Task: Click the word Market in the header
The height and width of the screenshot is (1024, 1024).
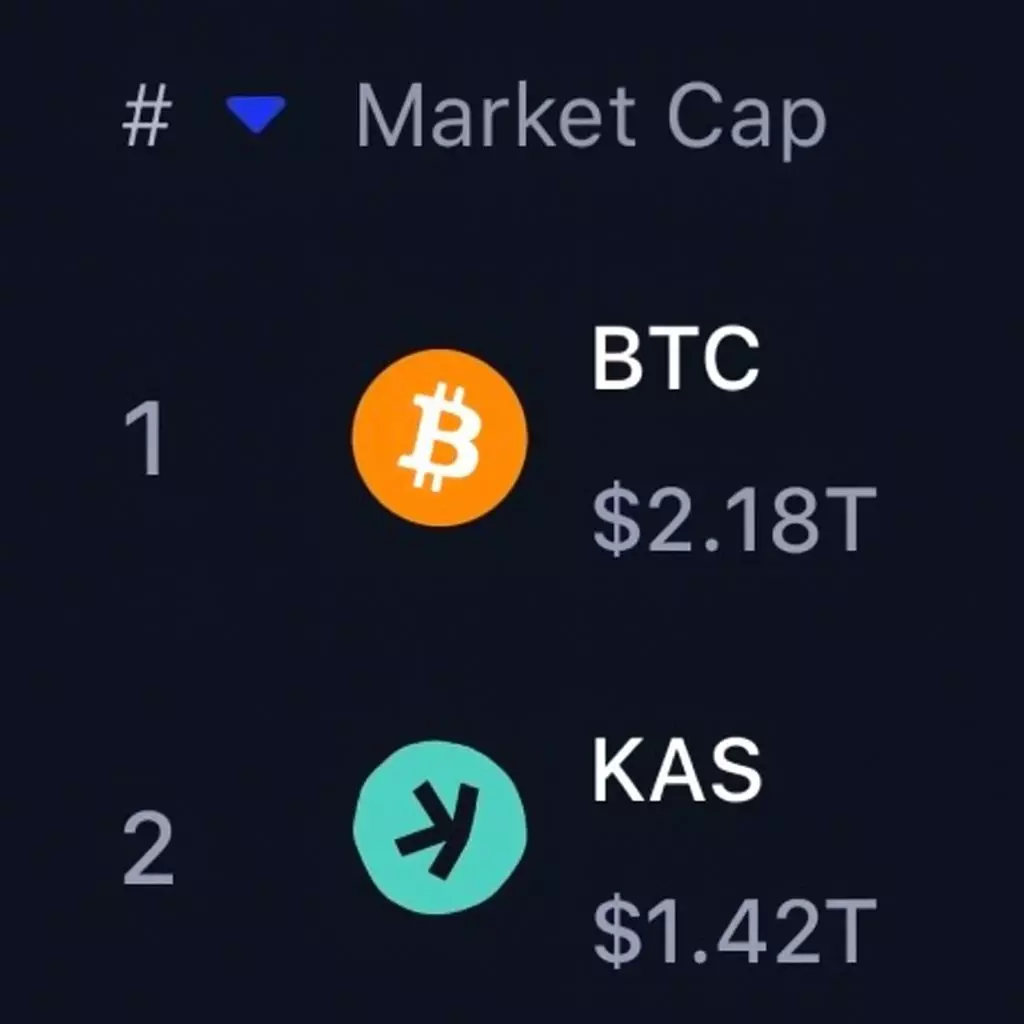Action: tap(496, 116)
